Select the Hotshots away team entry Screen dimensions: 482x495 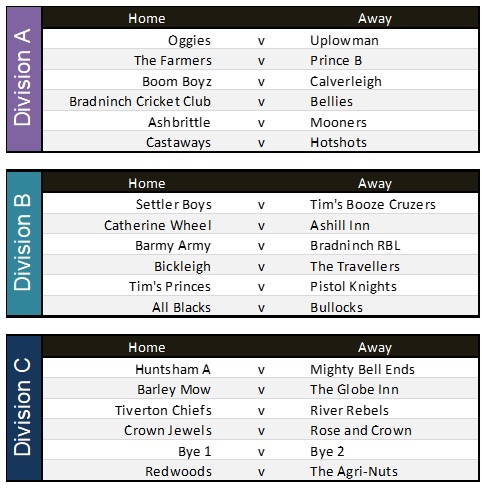[x=338, y=143]
